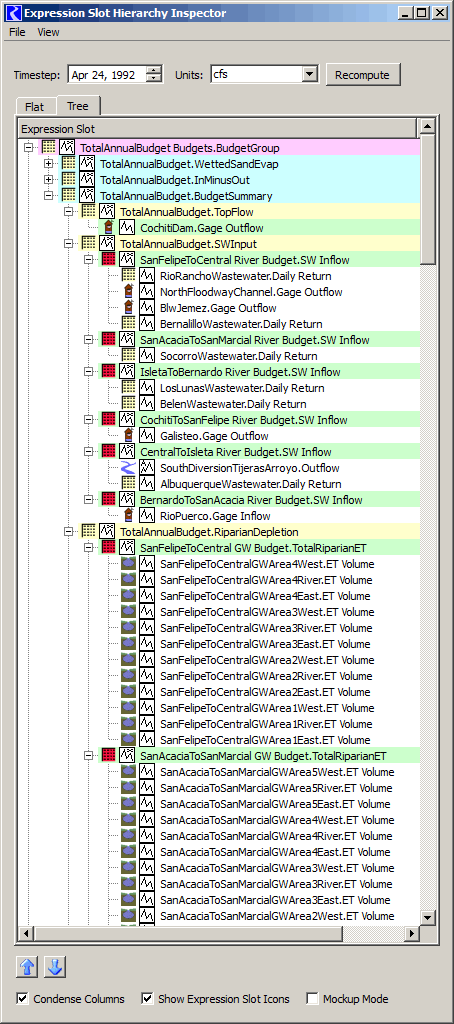Open the Units dropdown
454x1024 pixels.
pos(310,74)
